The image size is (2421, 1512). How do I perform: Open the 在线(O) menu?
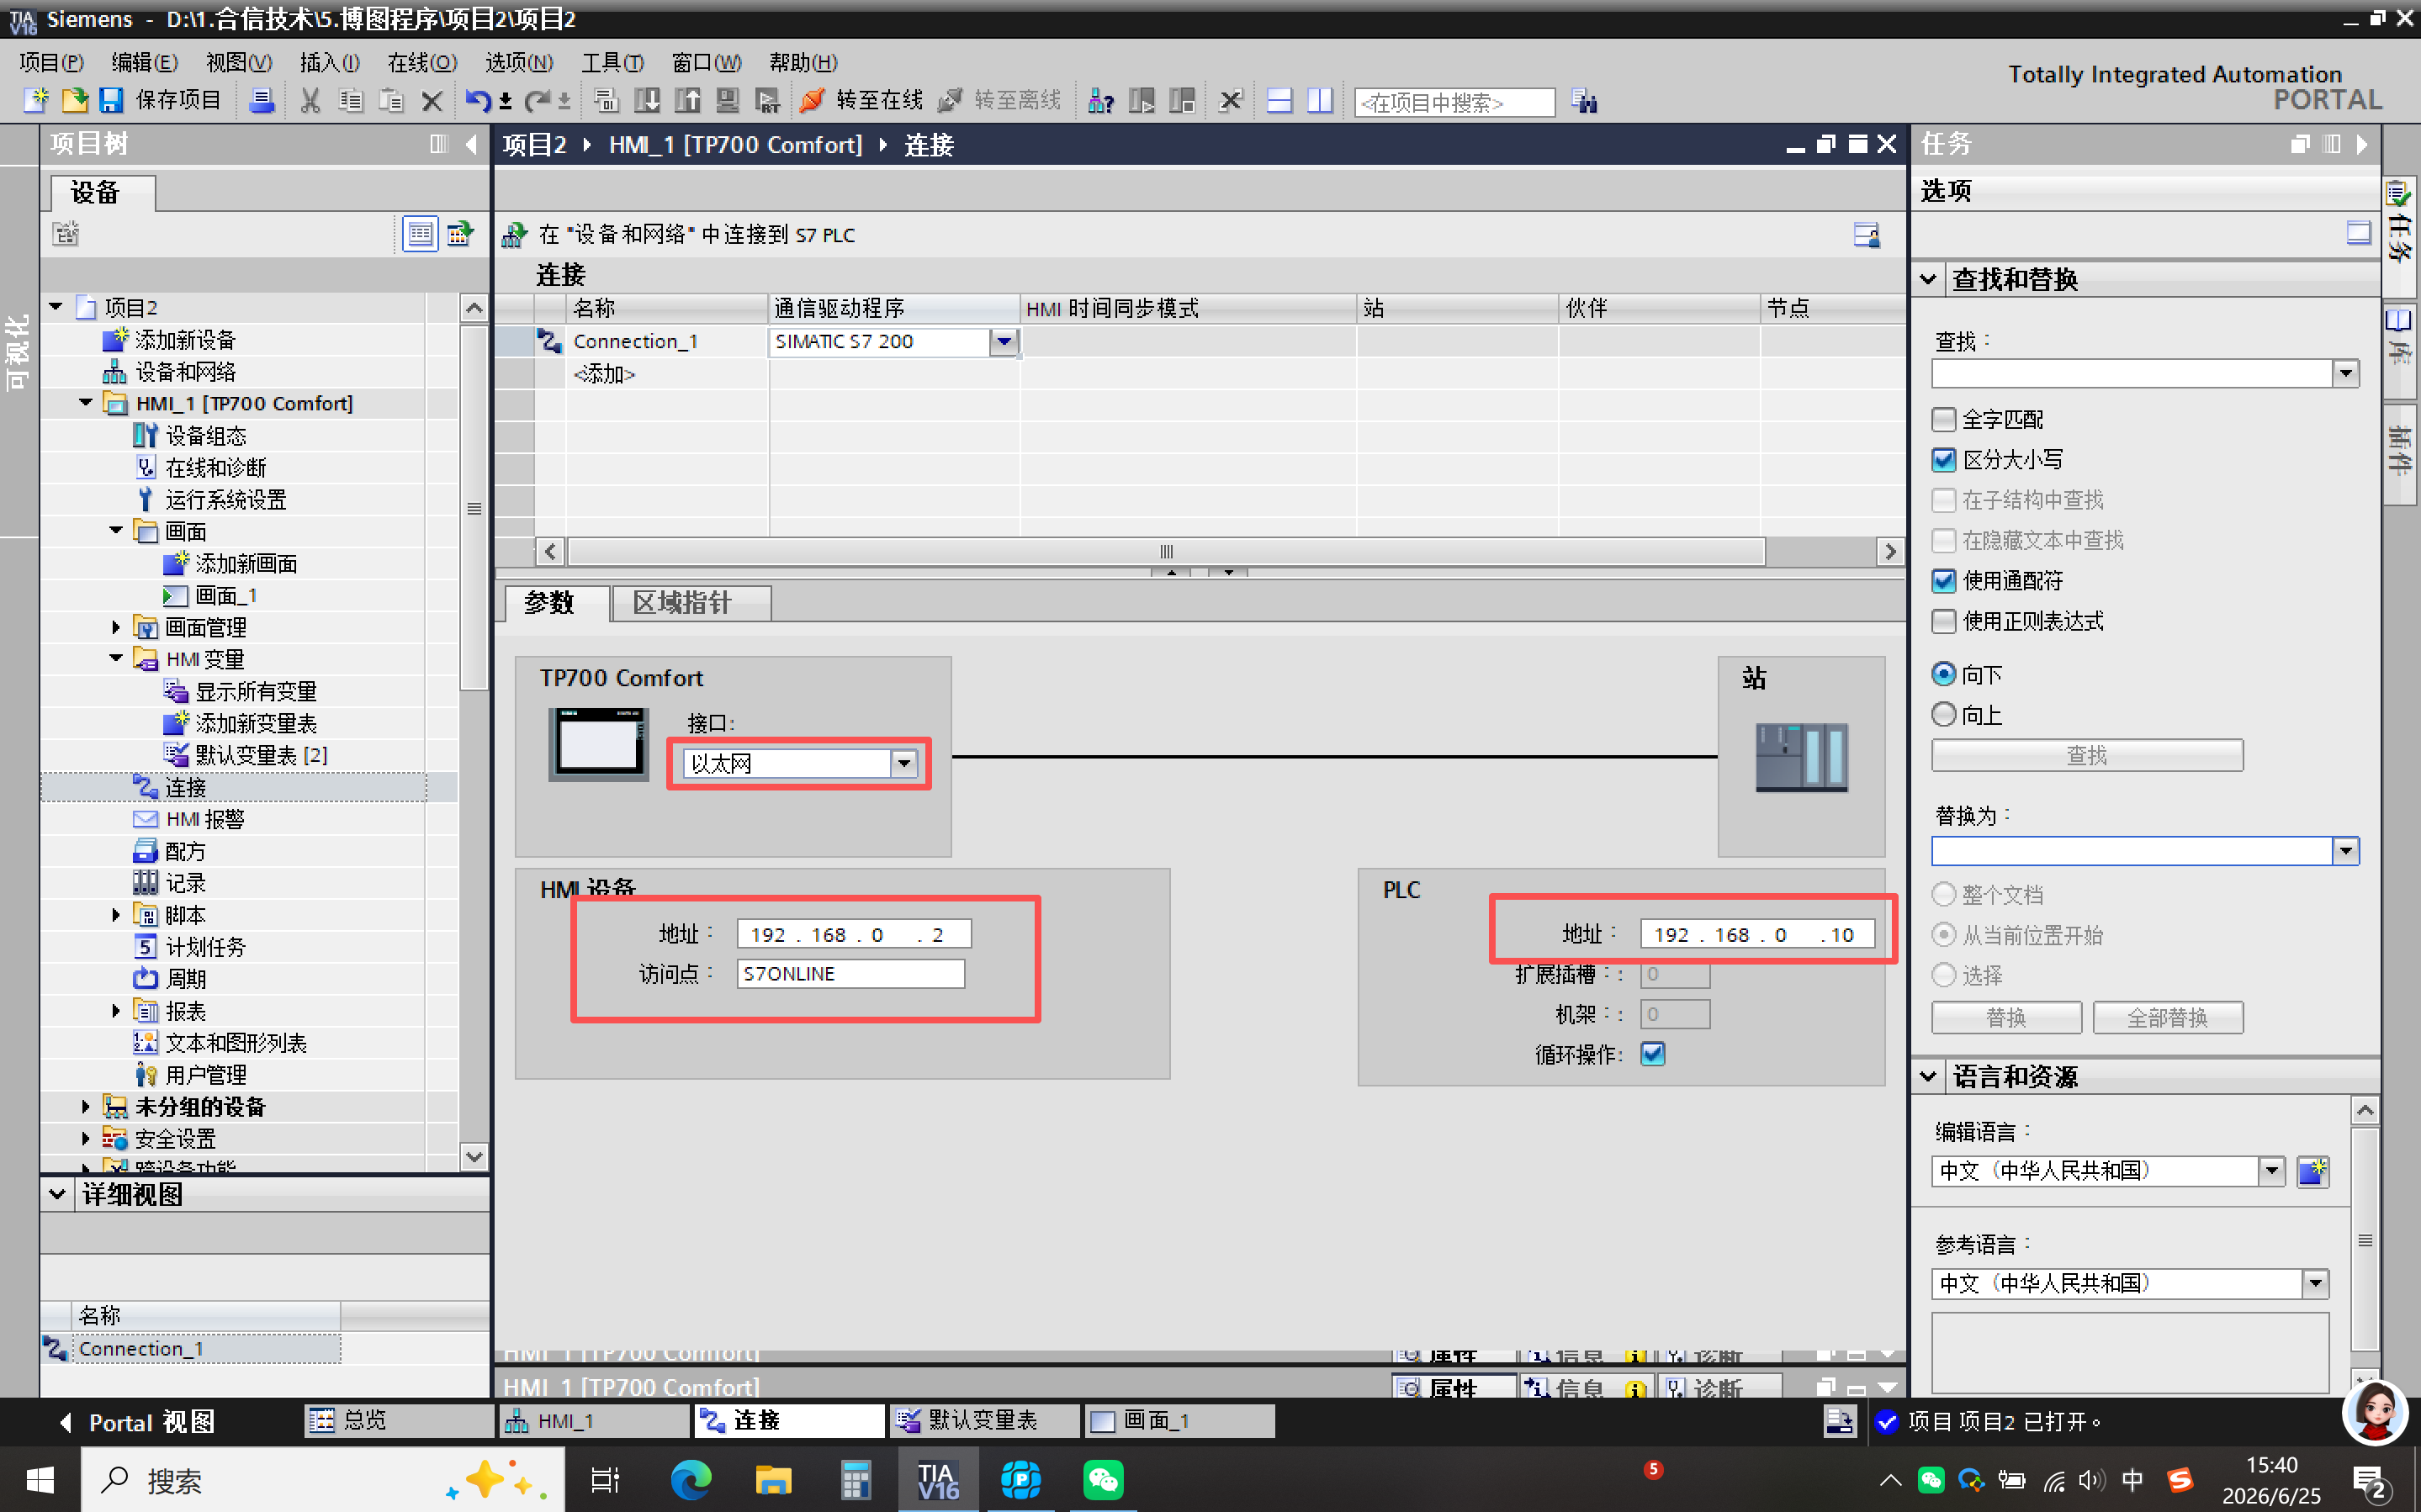point(422,62)
